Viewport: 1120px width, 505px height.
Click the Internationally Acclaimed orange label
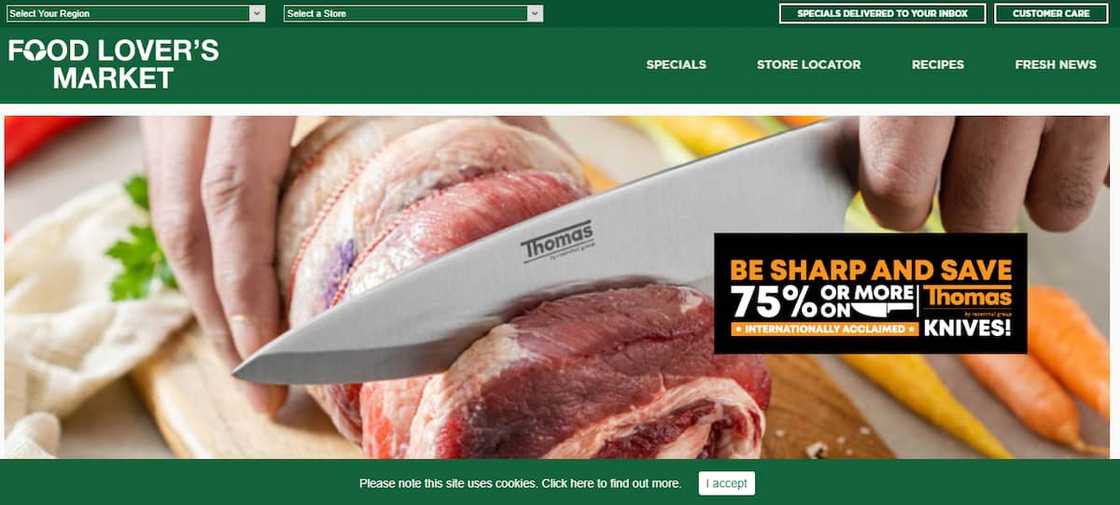tap(824, 329)
